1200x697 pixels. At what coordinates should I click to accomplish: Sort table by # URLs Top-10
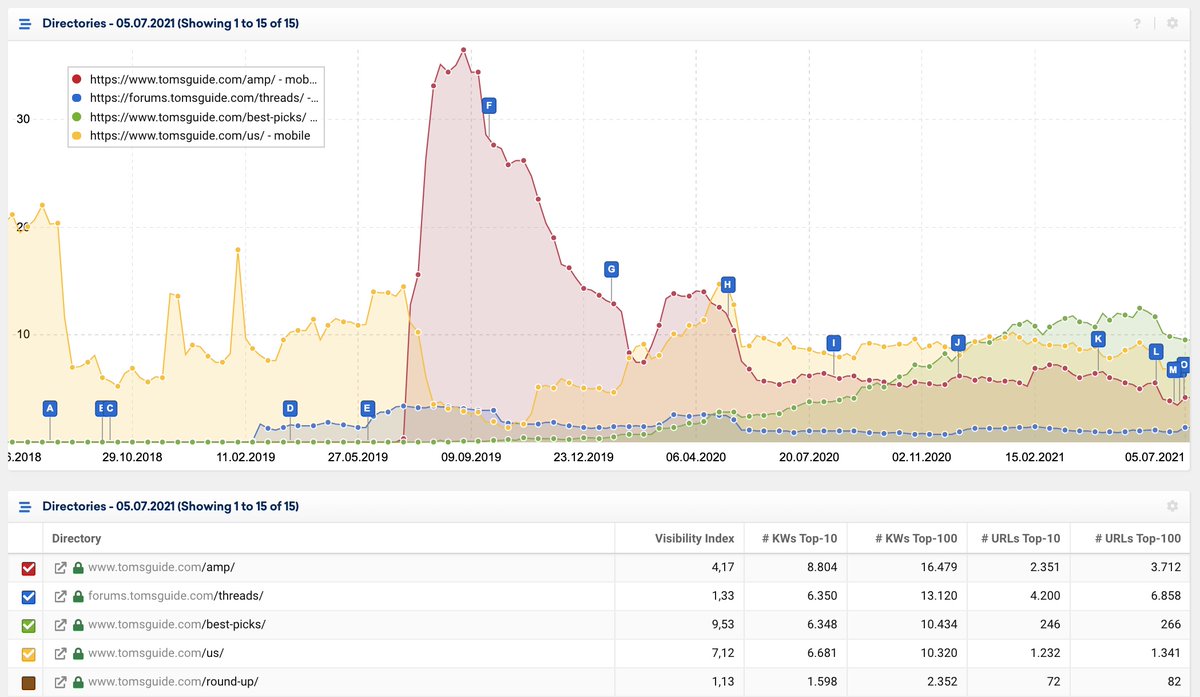[x=1022, y=538]
